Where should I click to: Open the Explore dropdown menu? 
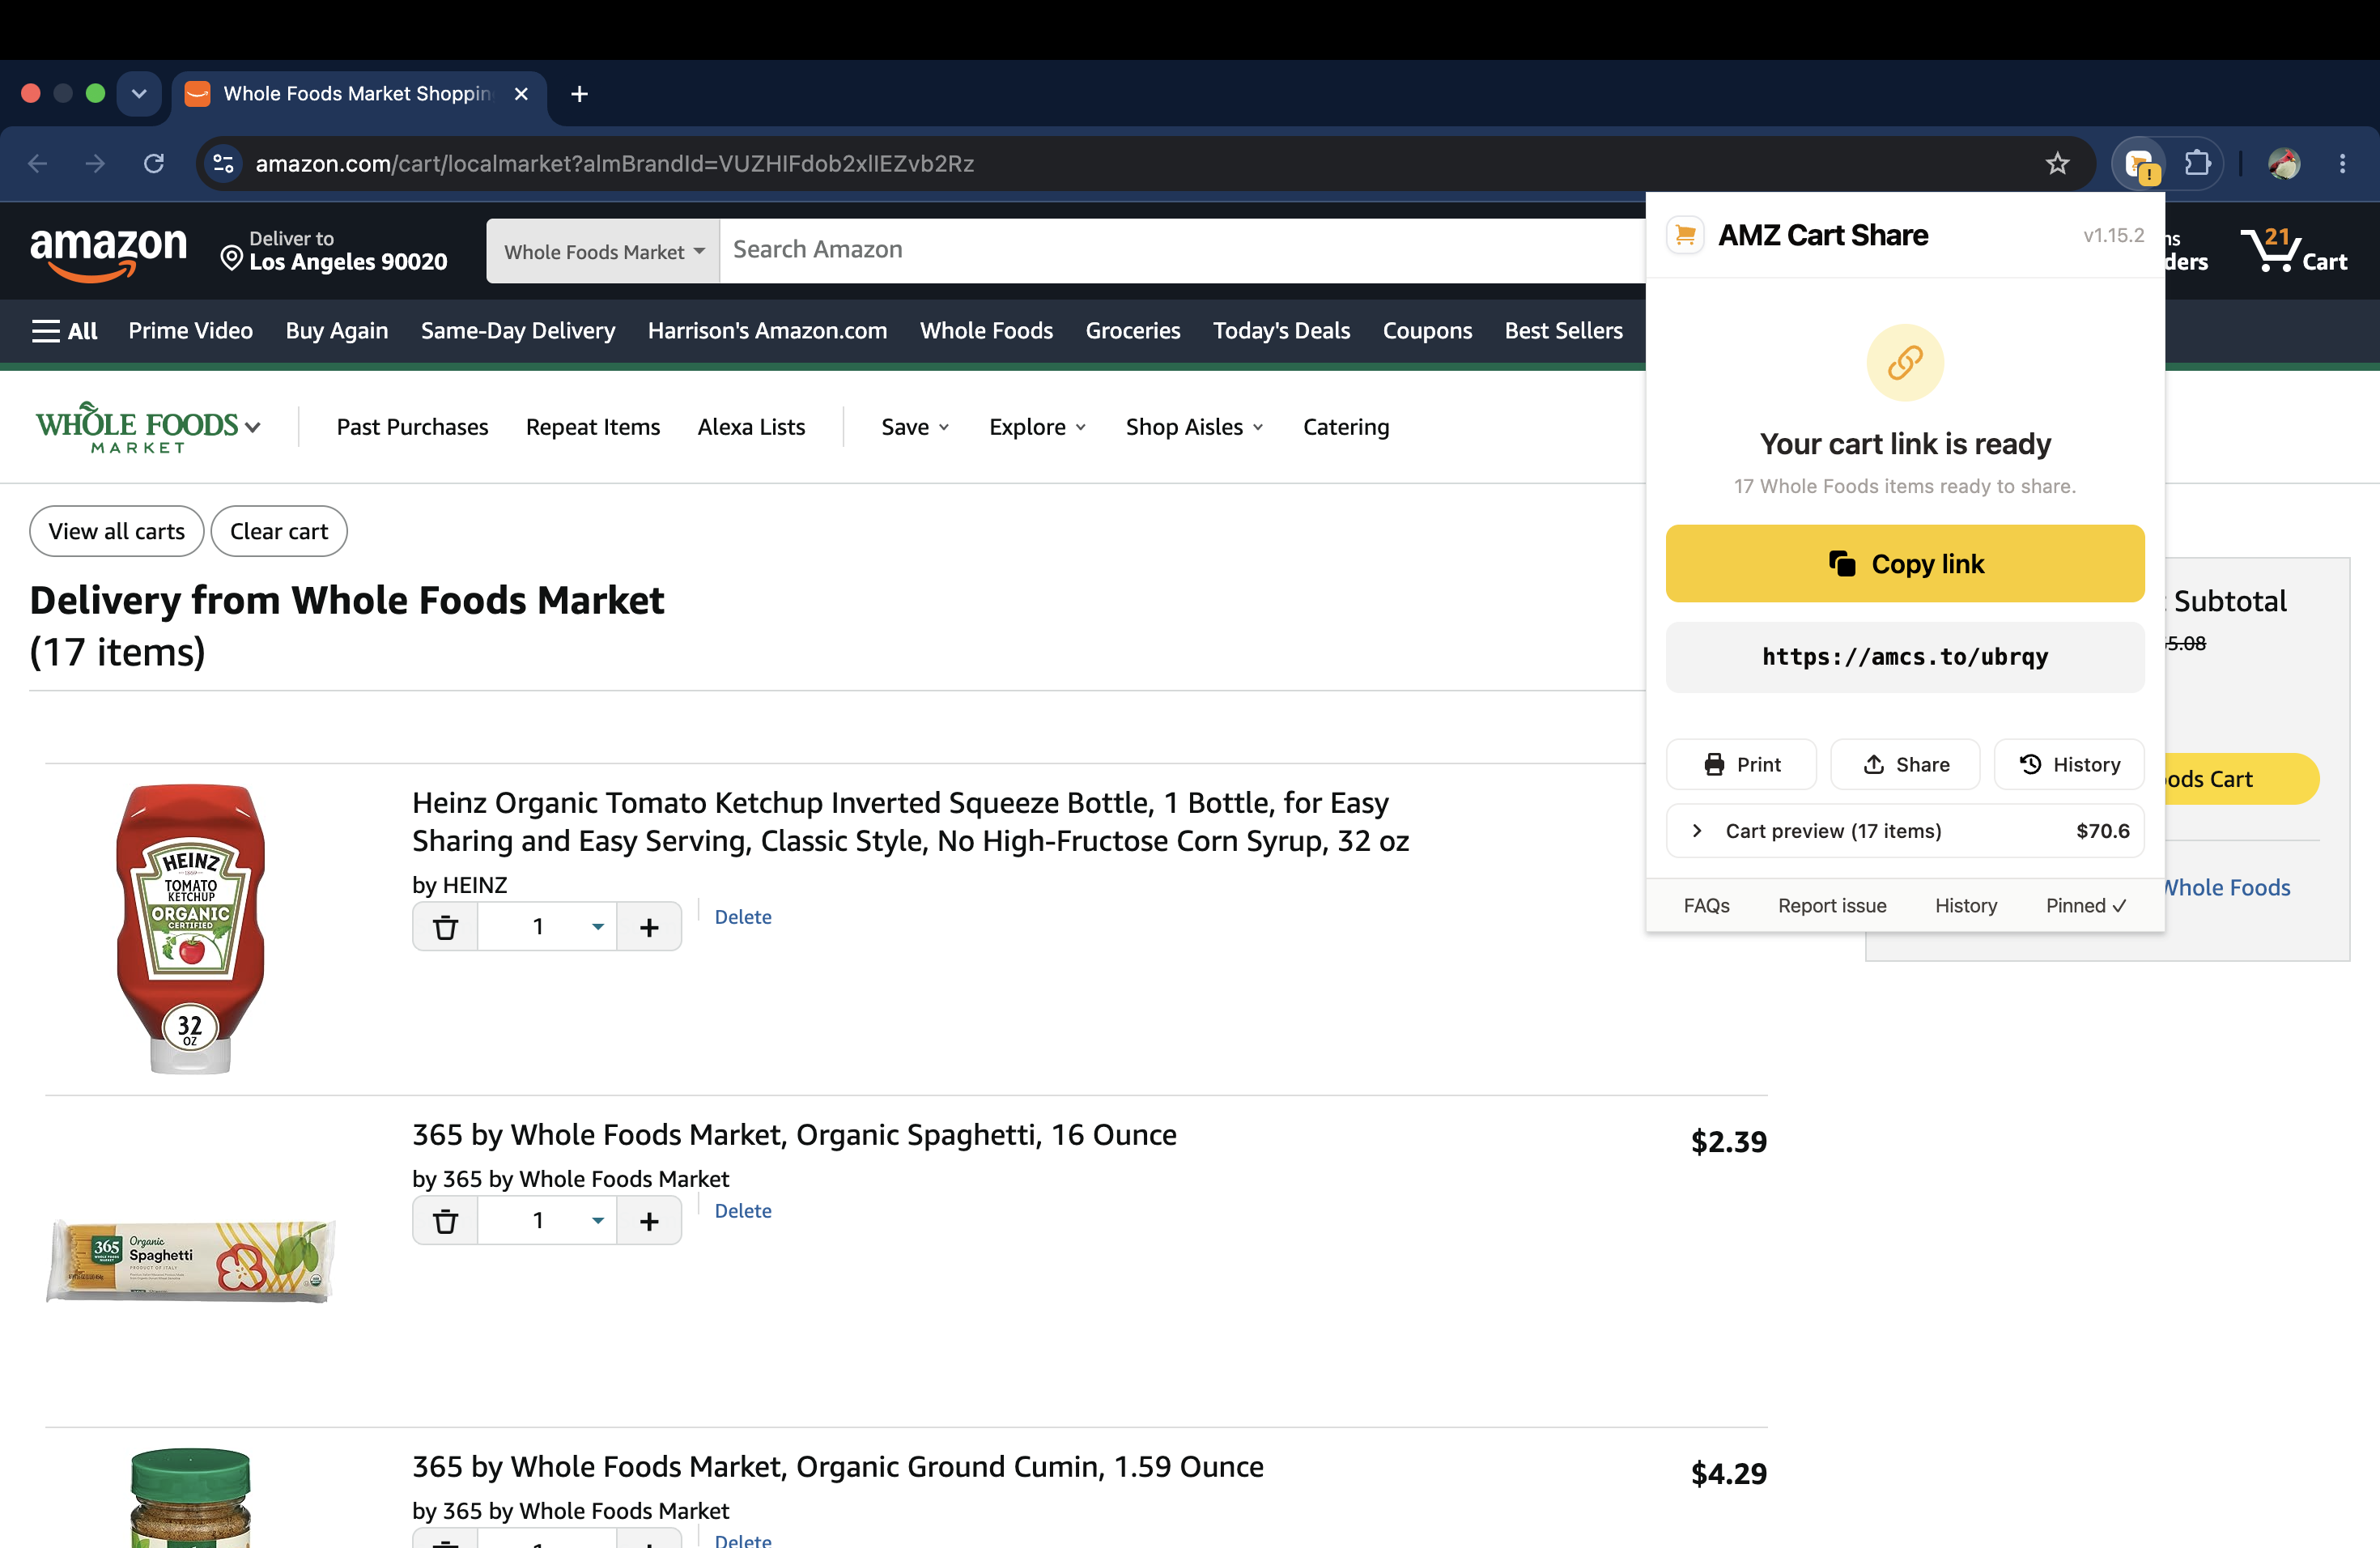1037,428
